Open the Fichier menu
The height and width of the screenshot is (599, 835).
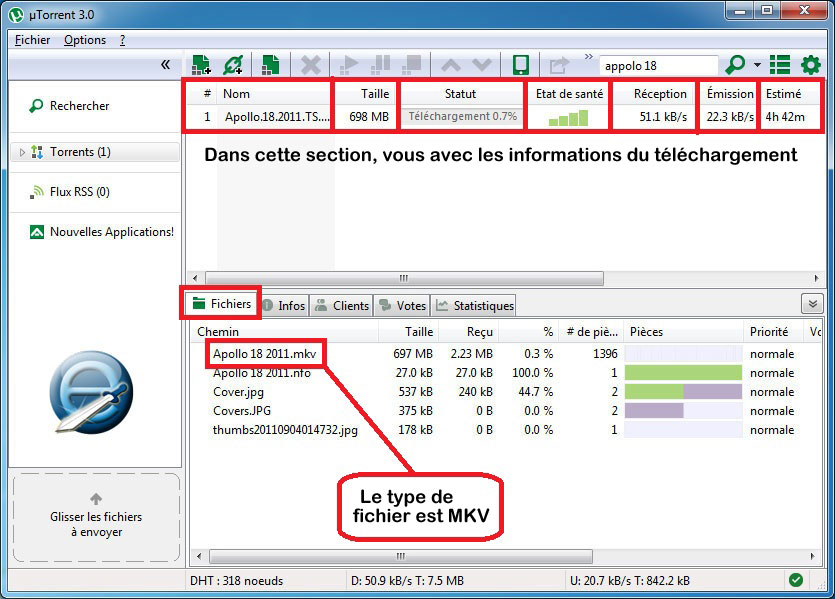coord(32,40)
